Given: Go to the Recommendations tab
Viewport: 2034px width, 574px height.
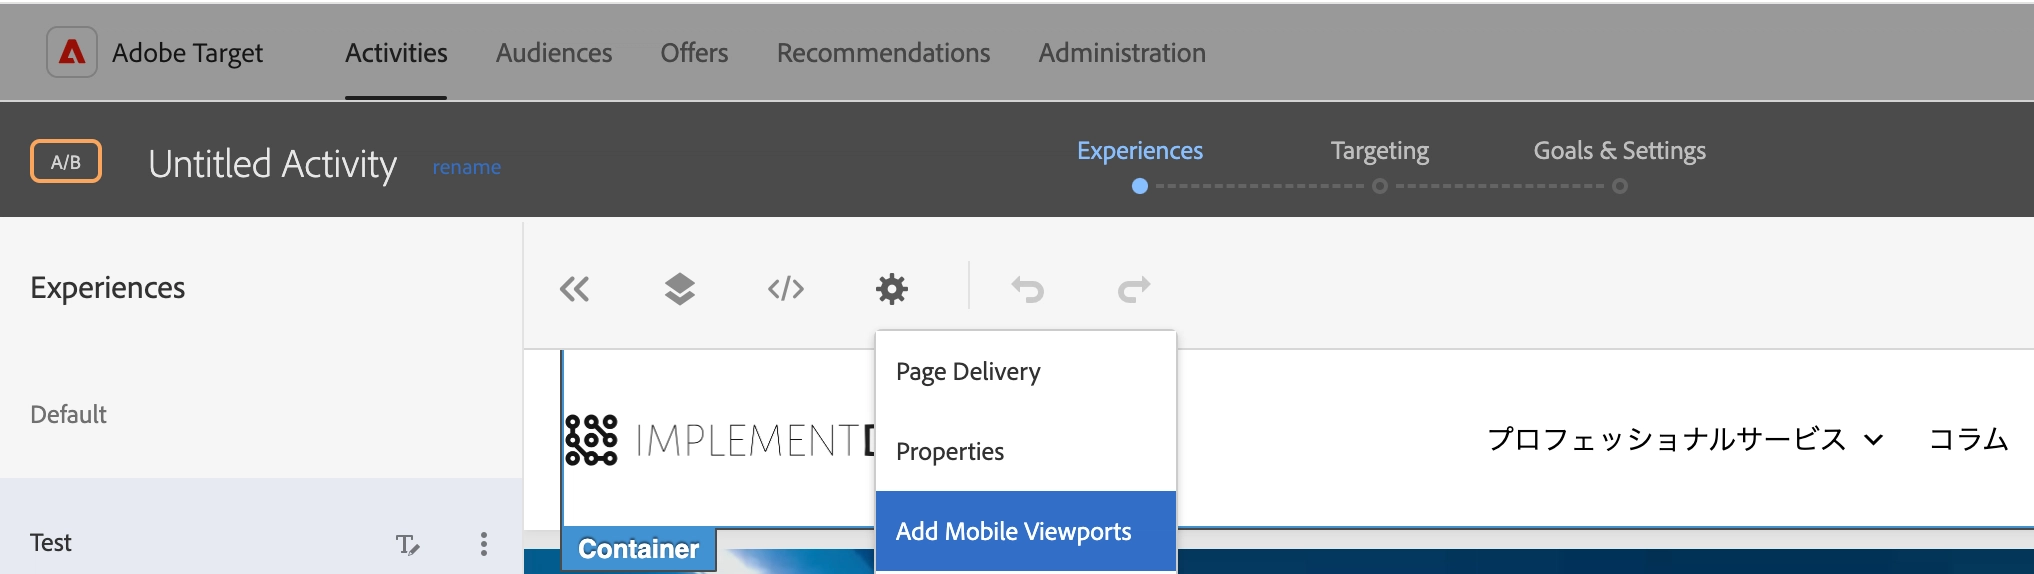Looking at the screenshot, I should 884,52.
